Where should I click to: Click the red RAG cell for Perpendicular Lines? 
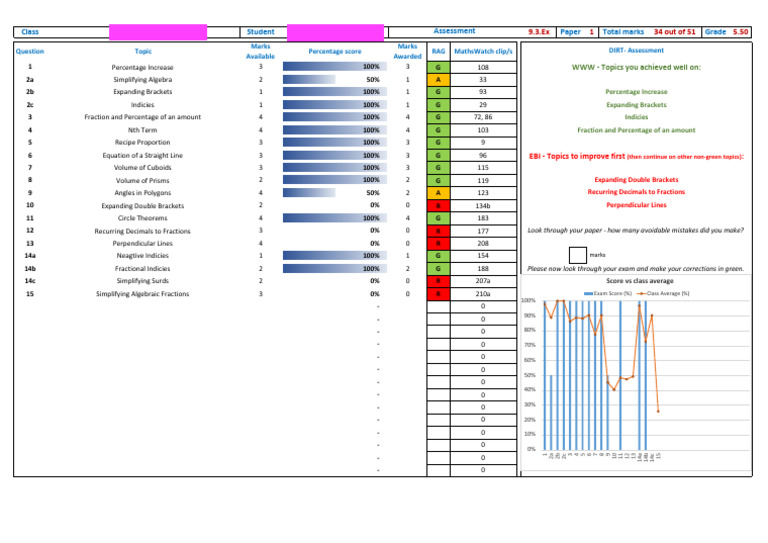[438, 243]
